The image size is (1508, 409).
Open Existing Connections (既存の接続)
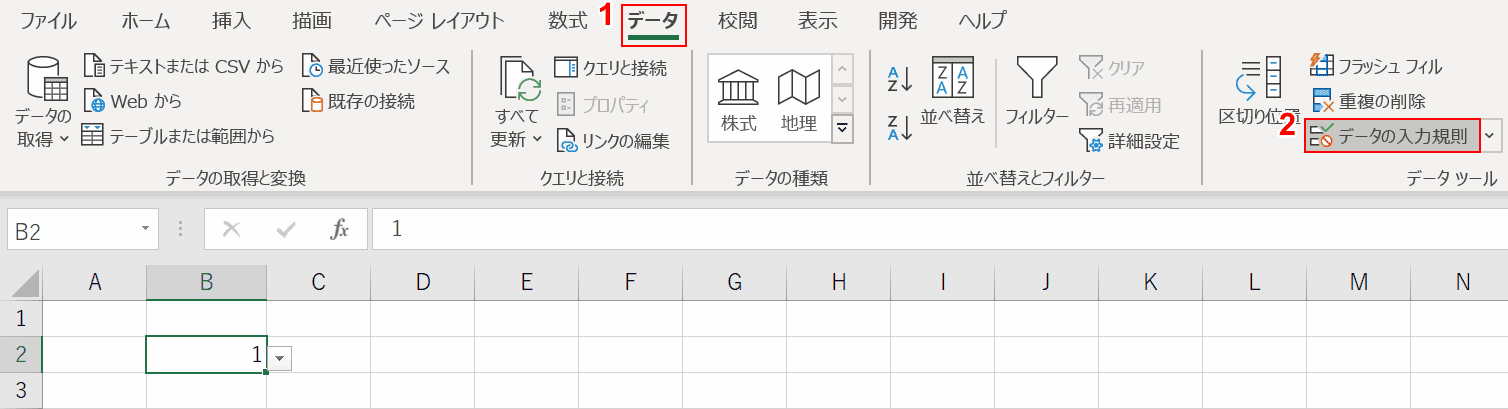[358, 101]
